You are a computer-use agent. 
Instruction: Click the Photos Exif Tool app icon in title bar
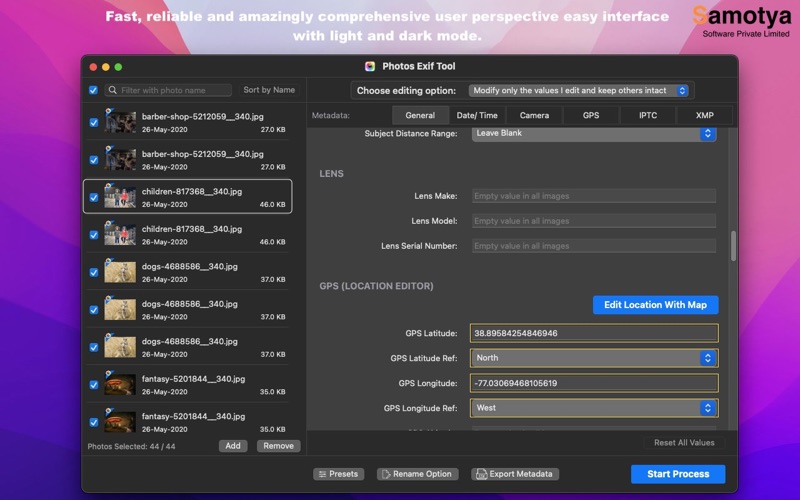(370, 66)
